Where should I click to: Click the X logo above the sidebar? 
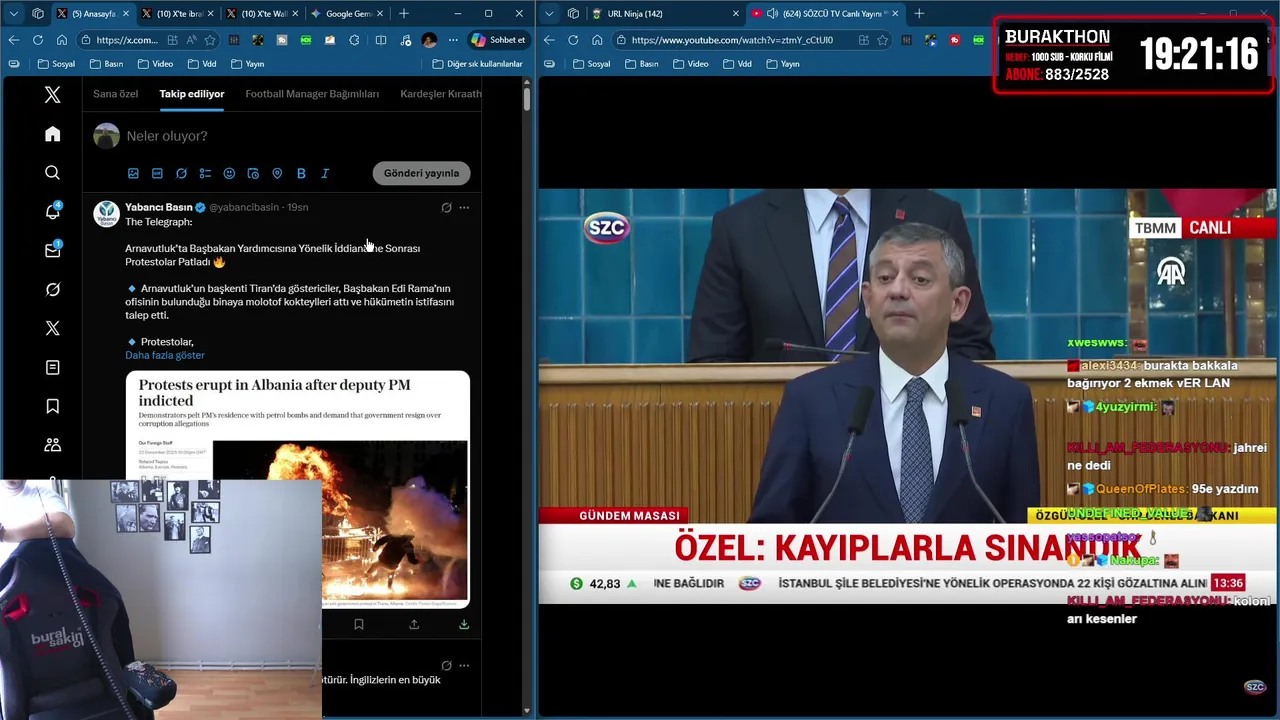pyautogui.click(x=53, y=95)
